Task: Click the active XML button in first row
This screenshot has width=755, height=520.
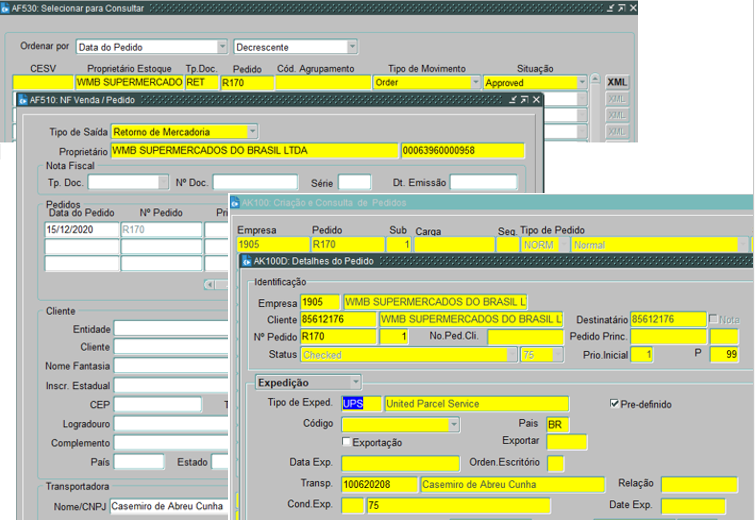Action: [617, 82]
